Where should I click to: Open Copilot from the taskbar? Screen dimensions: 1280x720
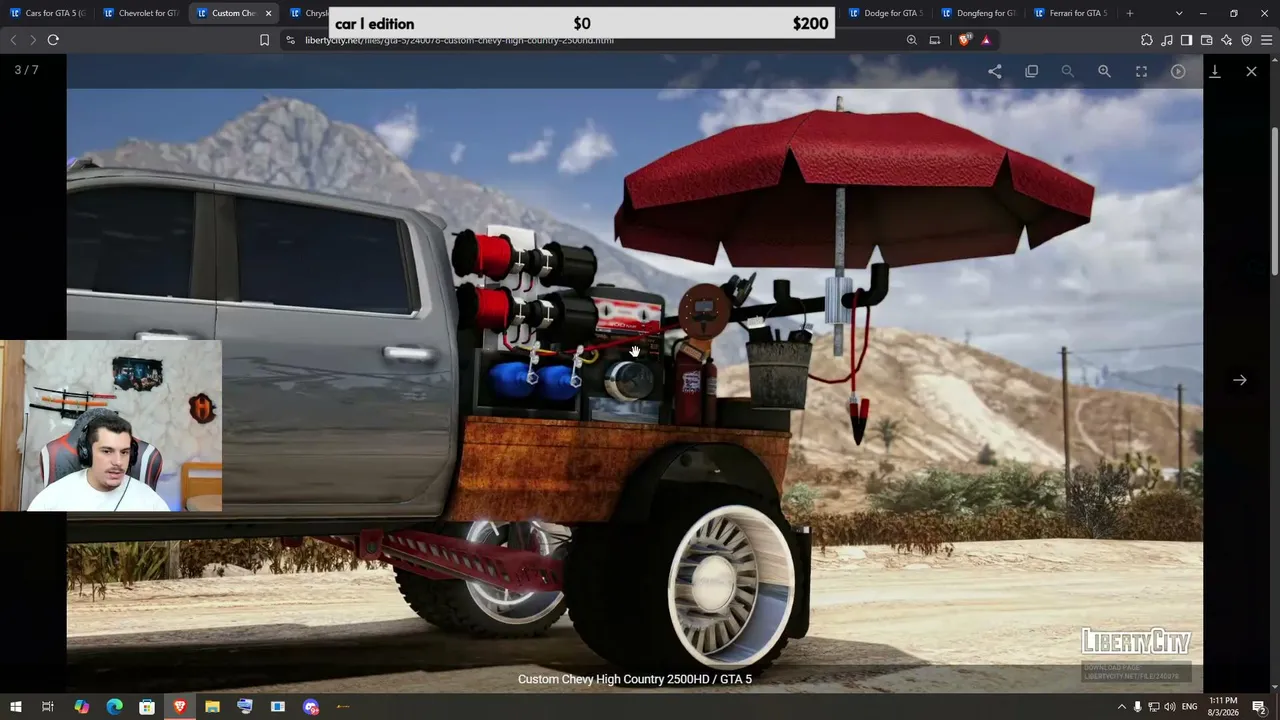[x=81, y=707]
